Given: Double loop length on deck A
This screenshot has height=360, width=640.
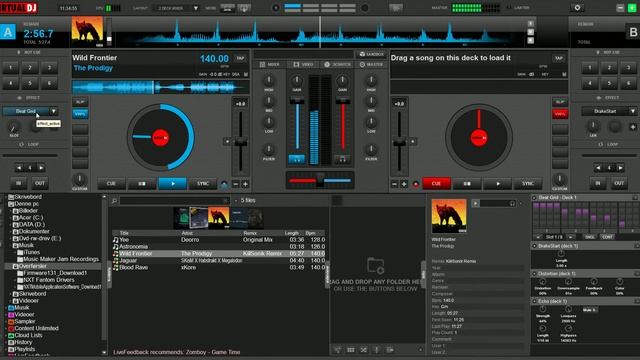Looking at the screenshot, I should 41,168.
